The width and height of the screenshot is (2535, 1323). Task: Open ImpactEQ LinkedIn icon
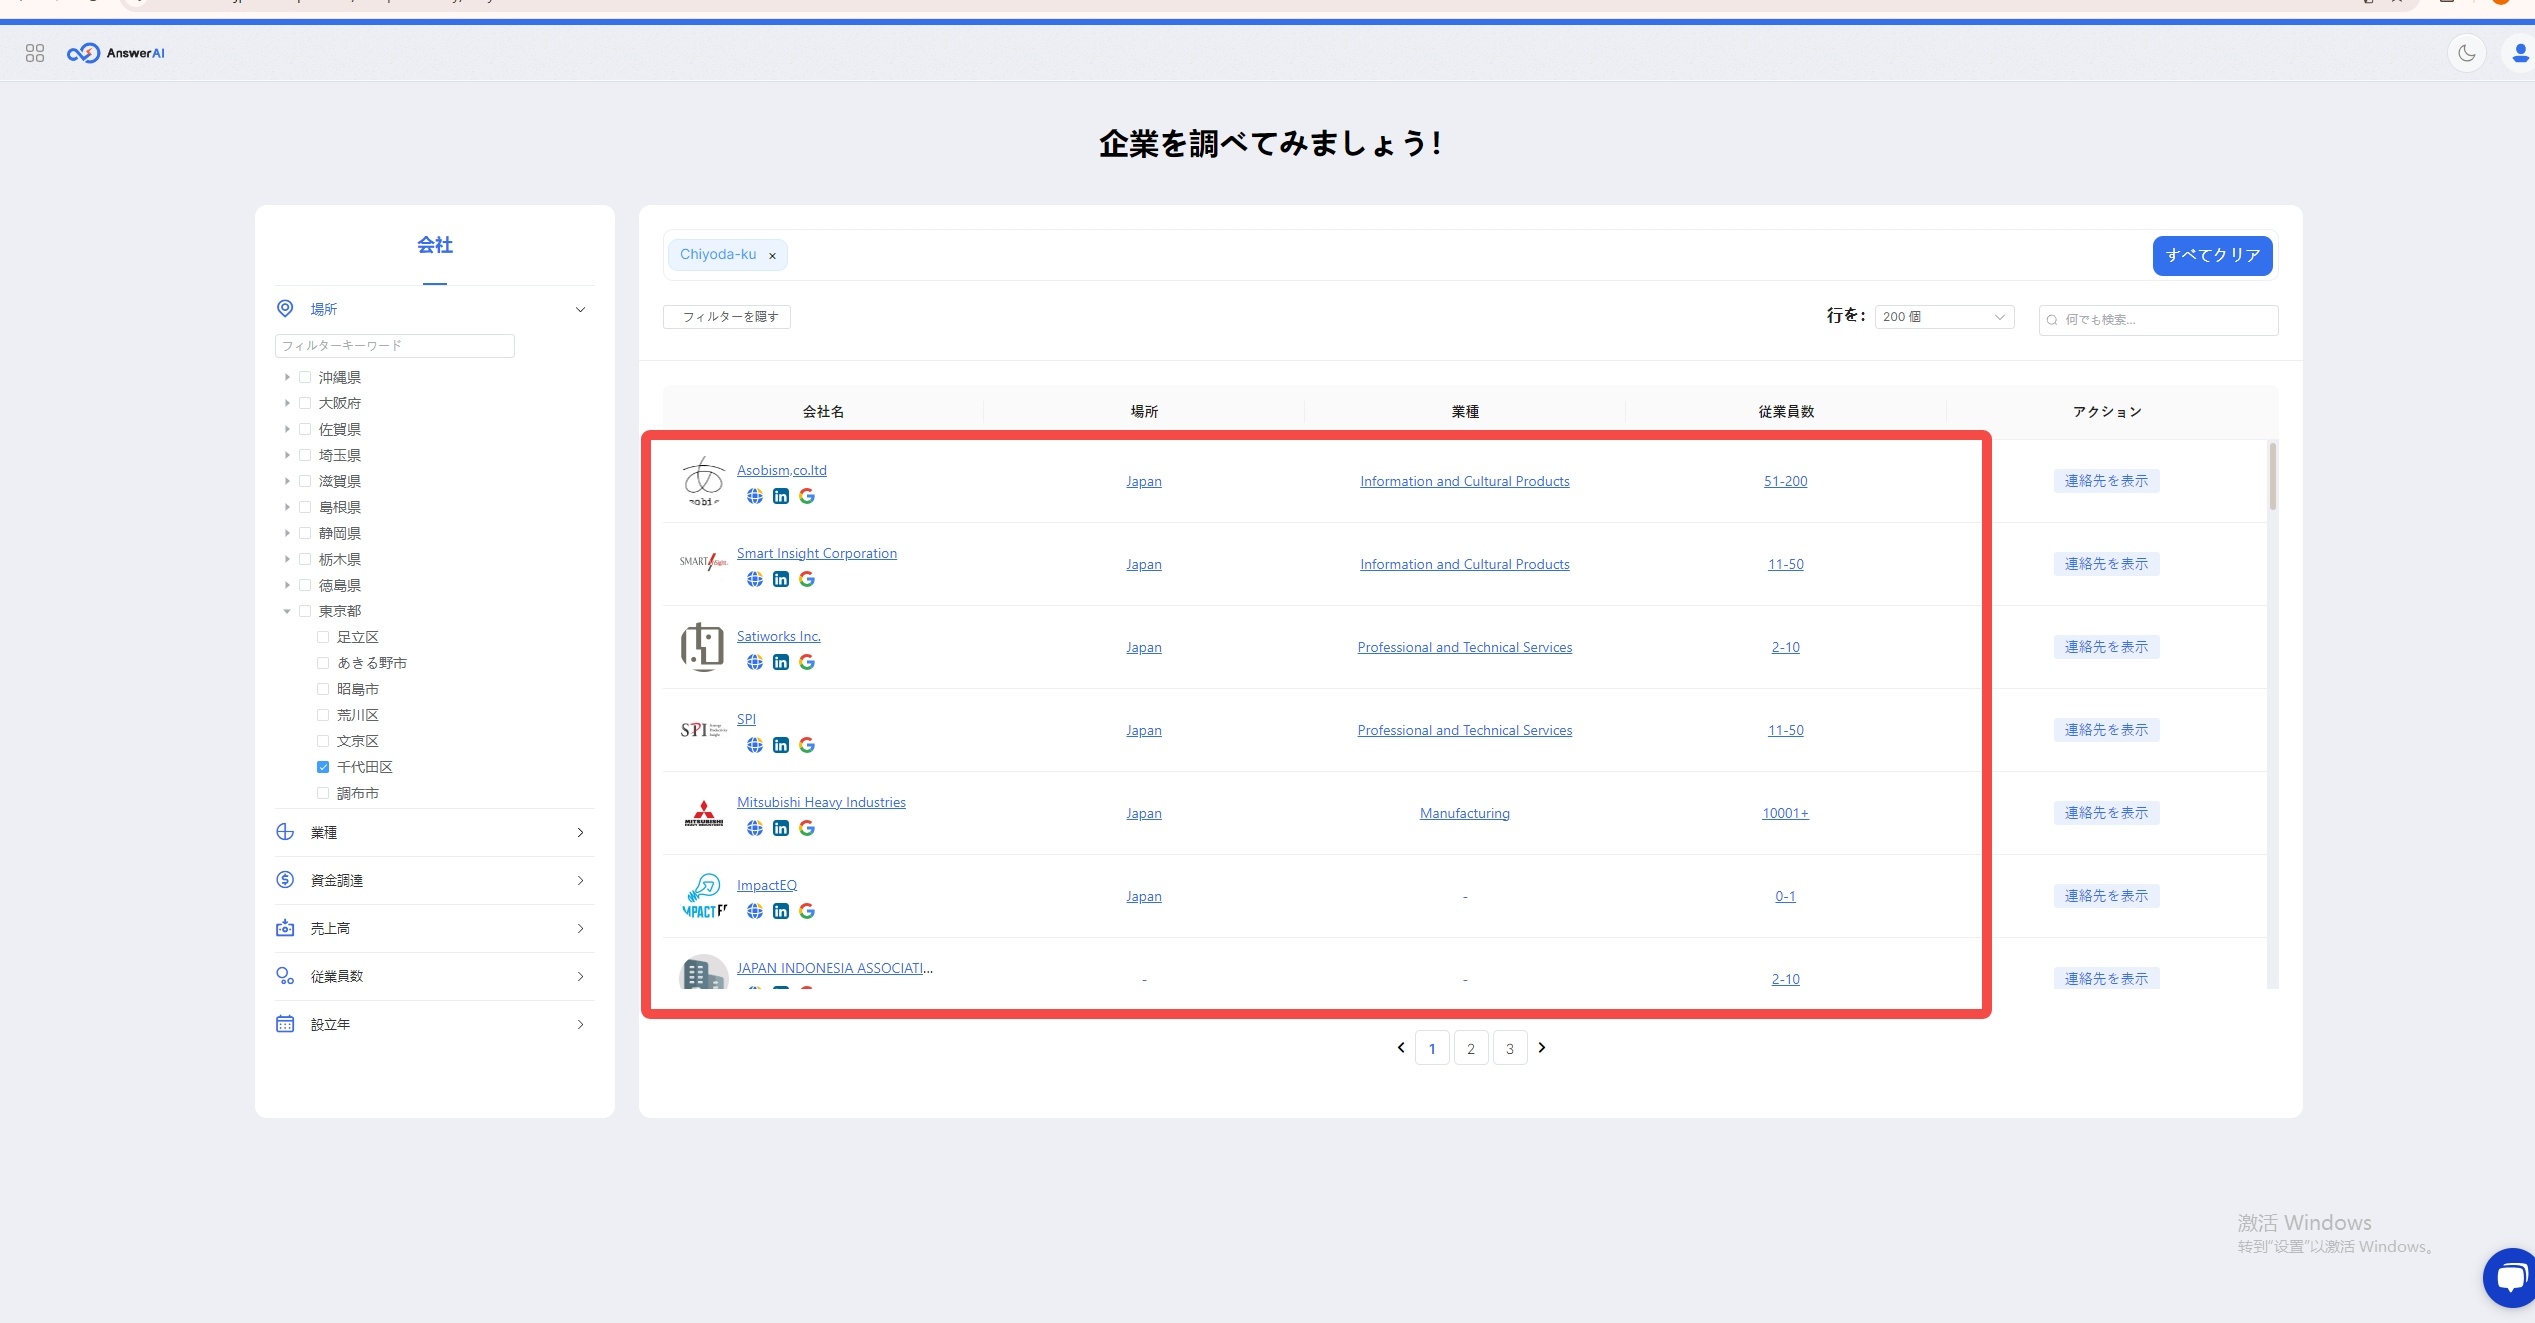pos(781,911)
